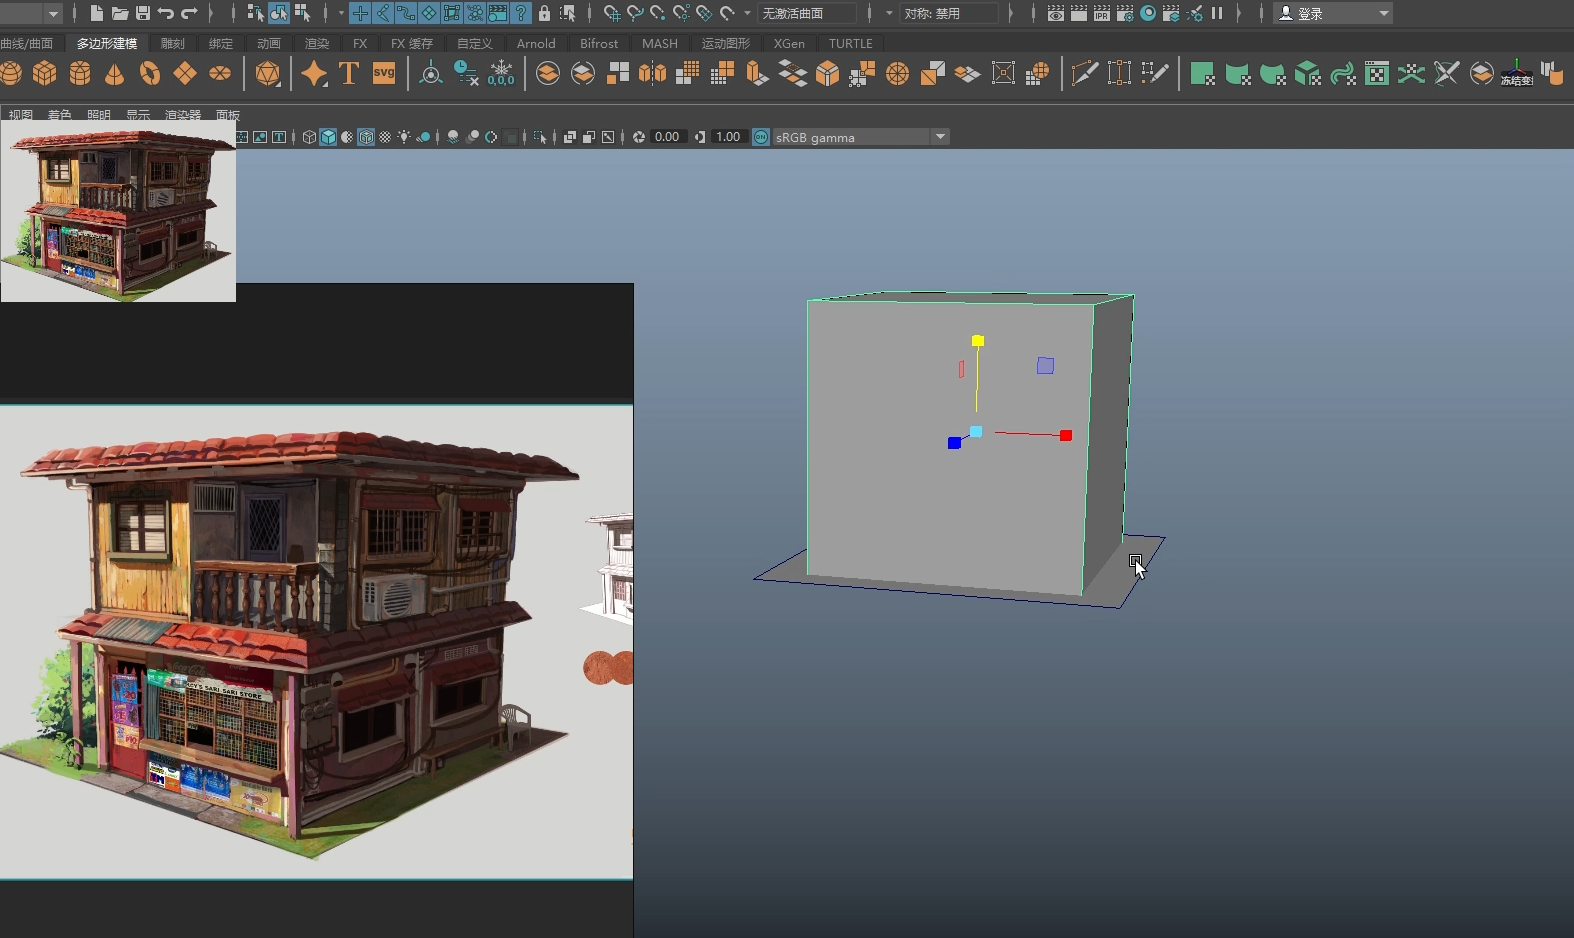Viewport: 1574px width, 938px height.
Task: Toggle smooth shade all in viewport toolbar
Action: pyautogui.click(x=328, y=137)
